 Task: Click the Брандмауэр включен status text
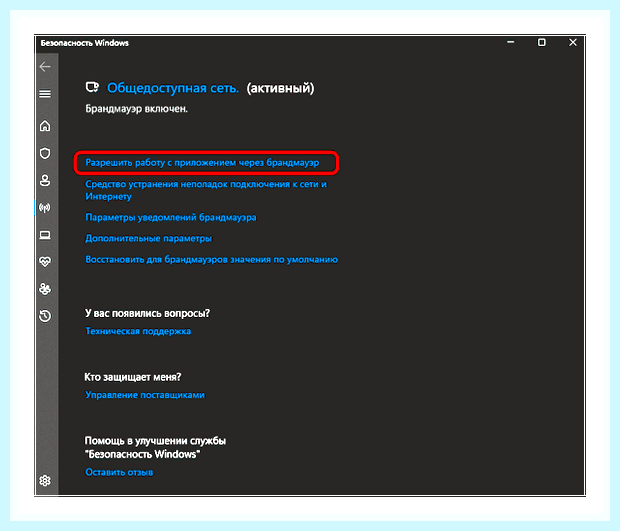(x=136, y=109)
